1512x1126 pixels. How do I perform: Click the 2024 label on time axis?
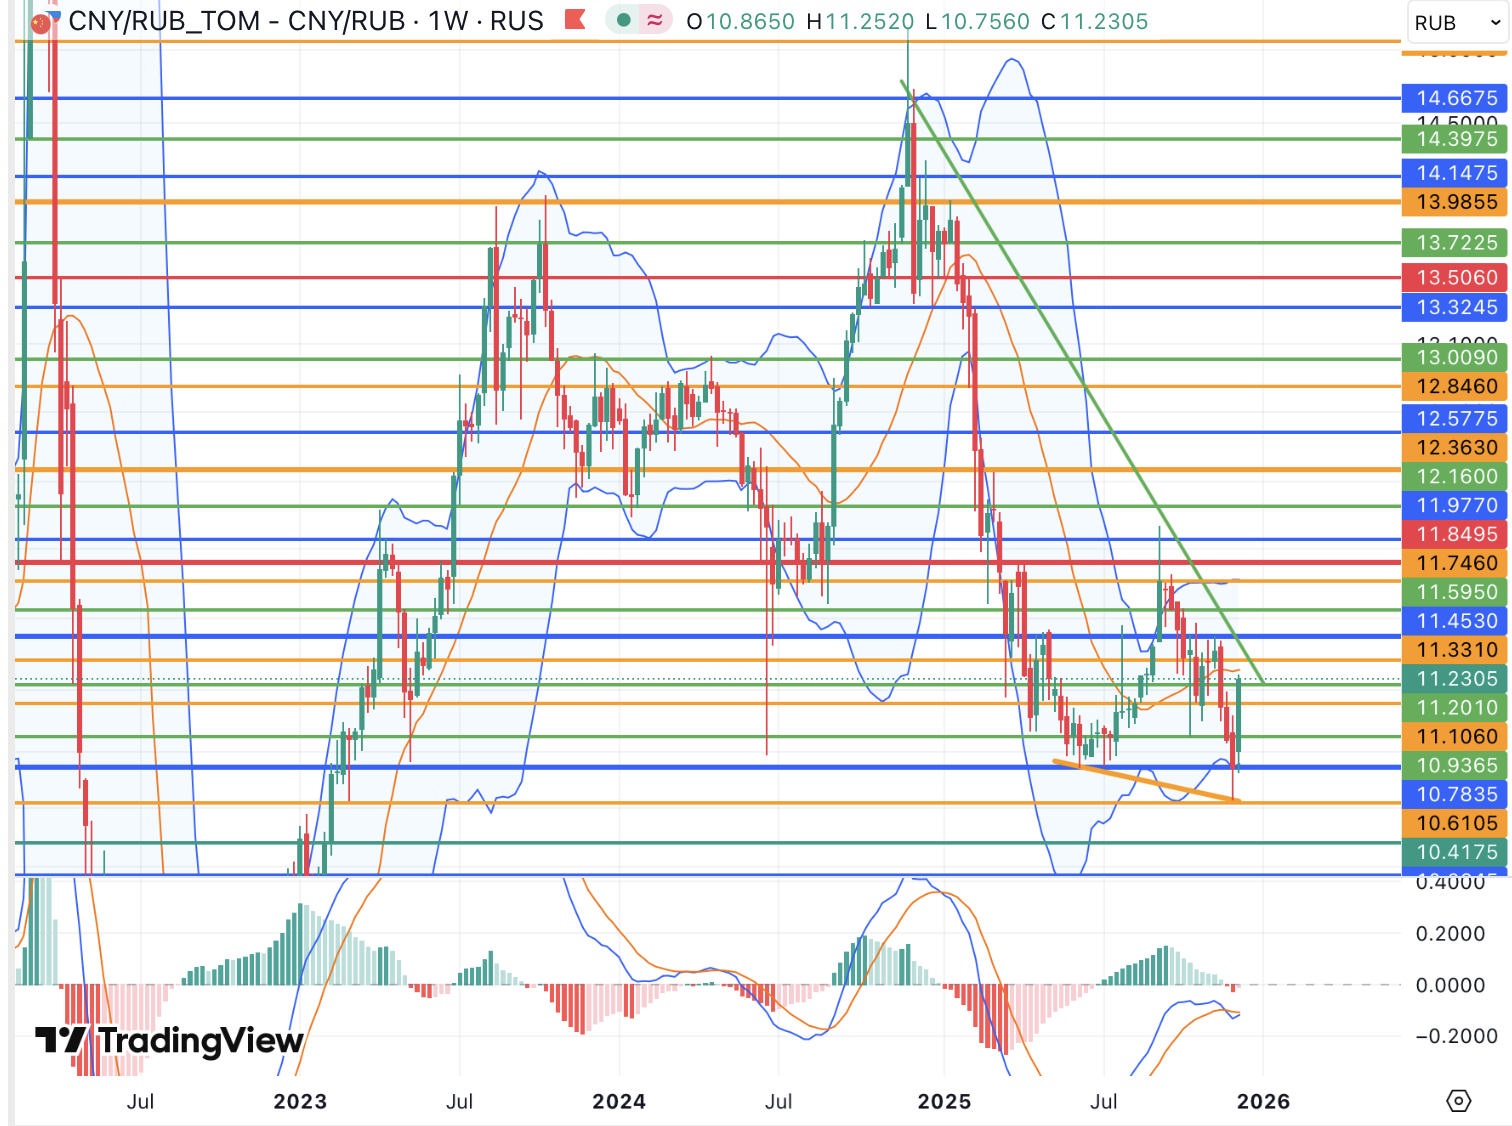point(619,1101)
